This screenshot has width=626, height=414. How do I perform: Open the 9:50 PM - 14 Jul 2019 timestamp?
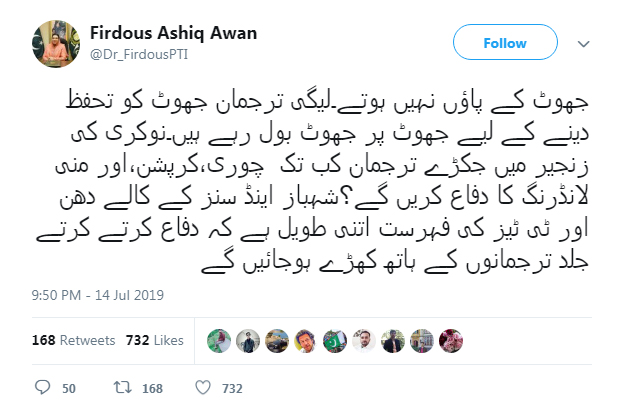pyautogui.click(x=98, y=295)
